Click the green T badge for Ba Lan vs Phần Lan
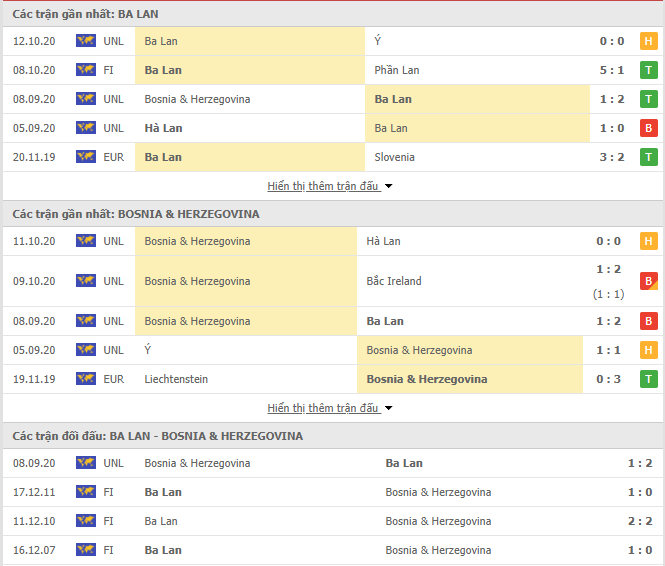This screenshot has height=566, width=665. point(648,70)
